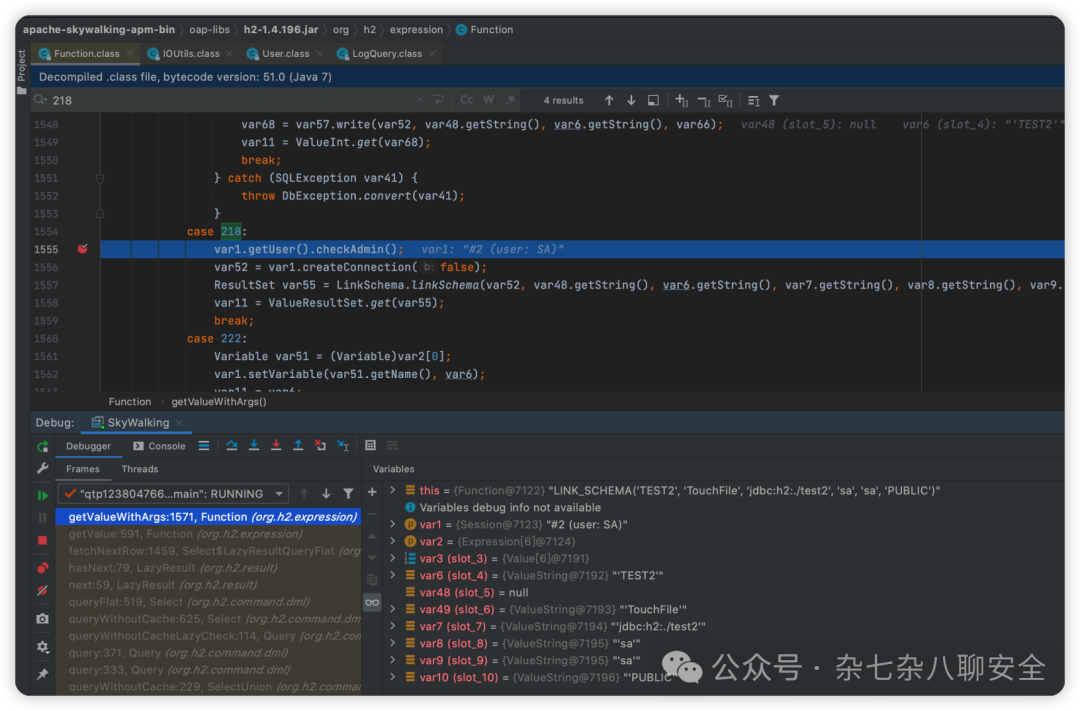Image resolution: width=1080 pixels, height=711 pixels.
Task: Open the Evaluate Expression calculator icon
Action: click(x=371, y=446)
